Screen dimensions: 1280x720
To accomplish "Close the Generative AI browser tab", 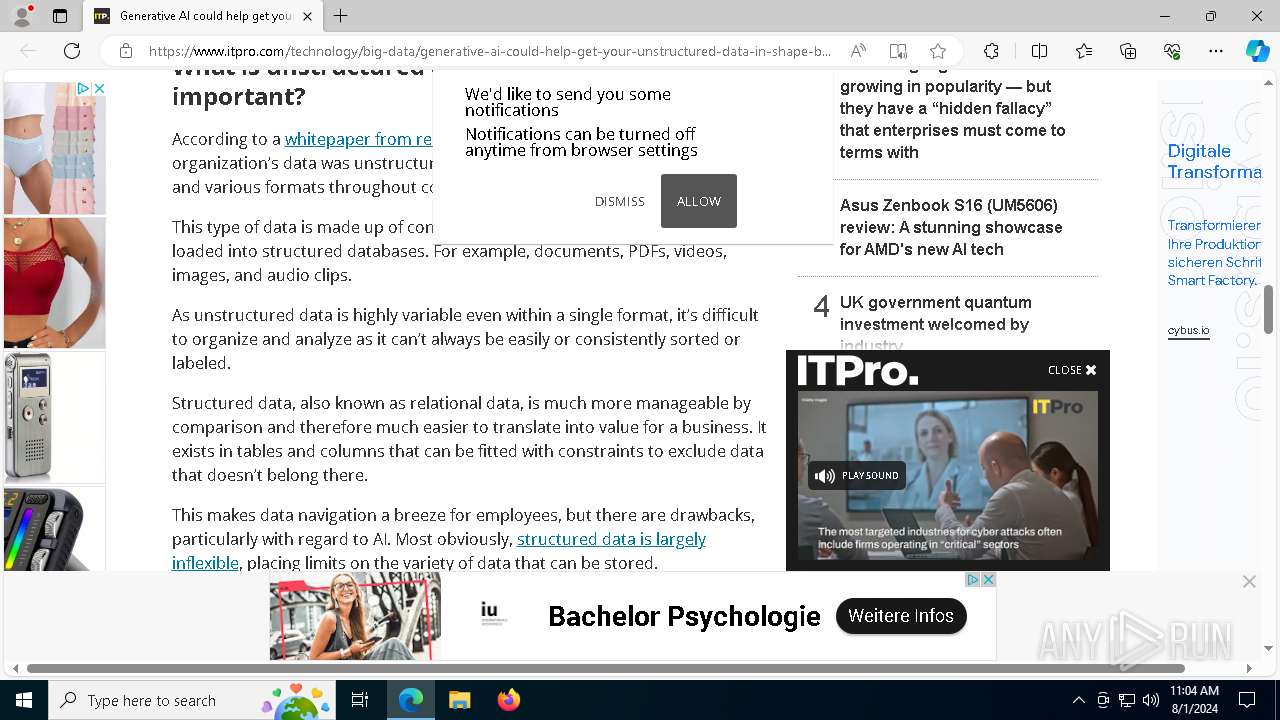I will point(307,16).
